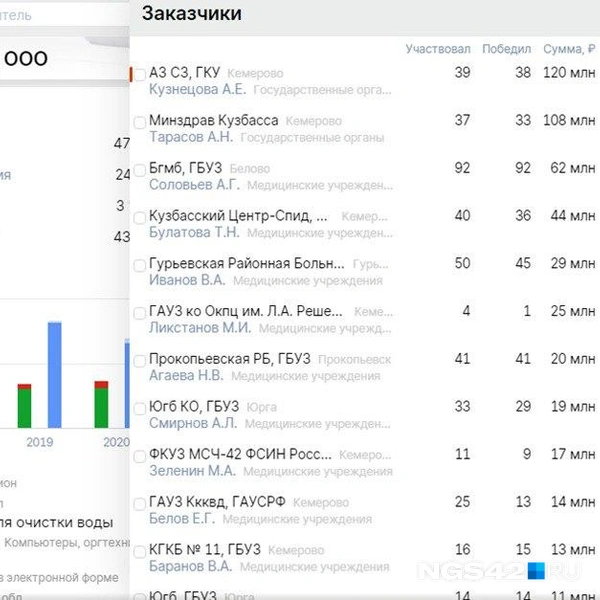
Task: Click 'Юрга' label beside Юргб КО
Action: (262, 407)
